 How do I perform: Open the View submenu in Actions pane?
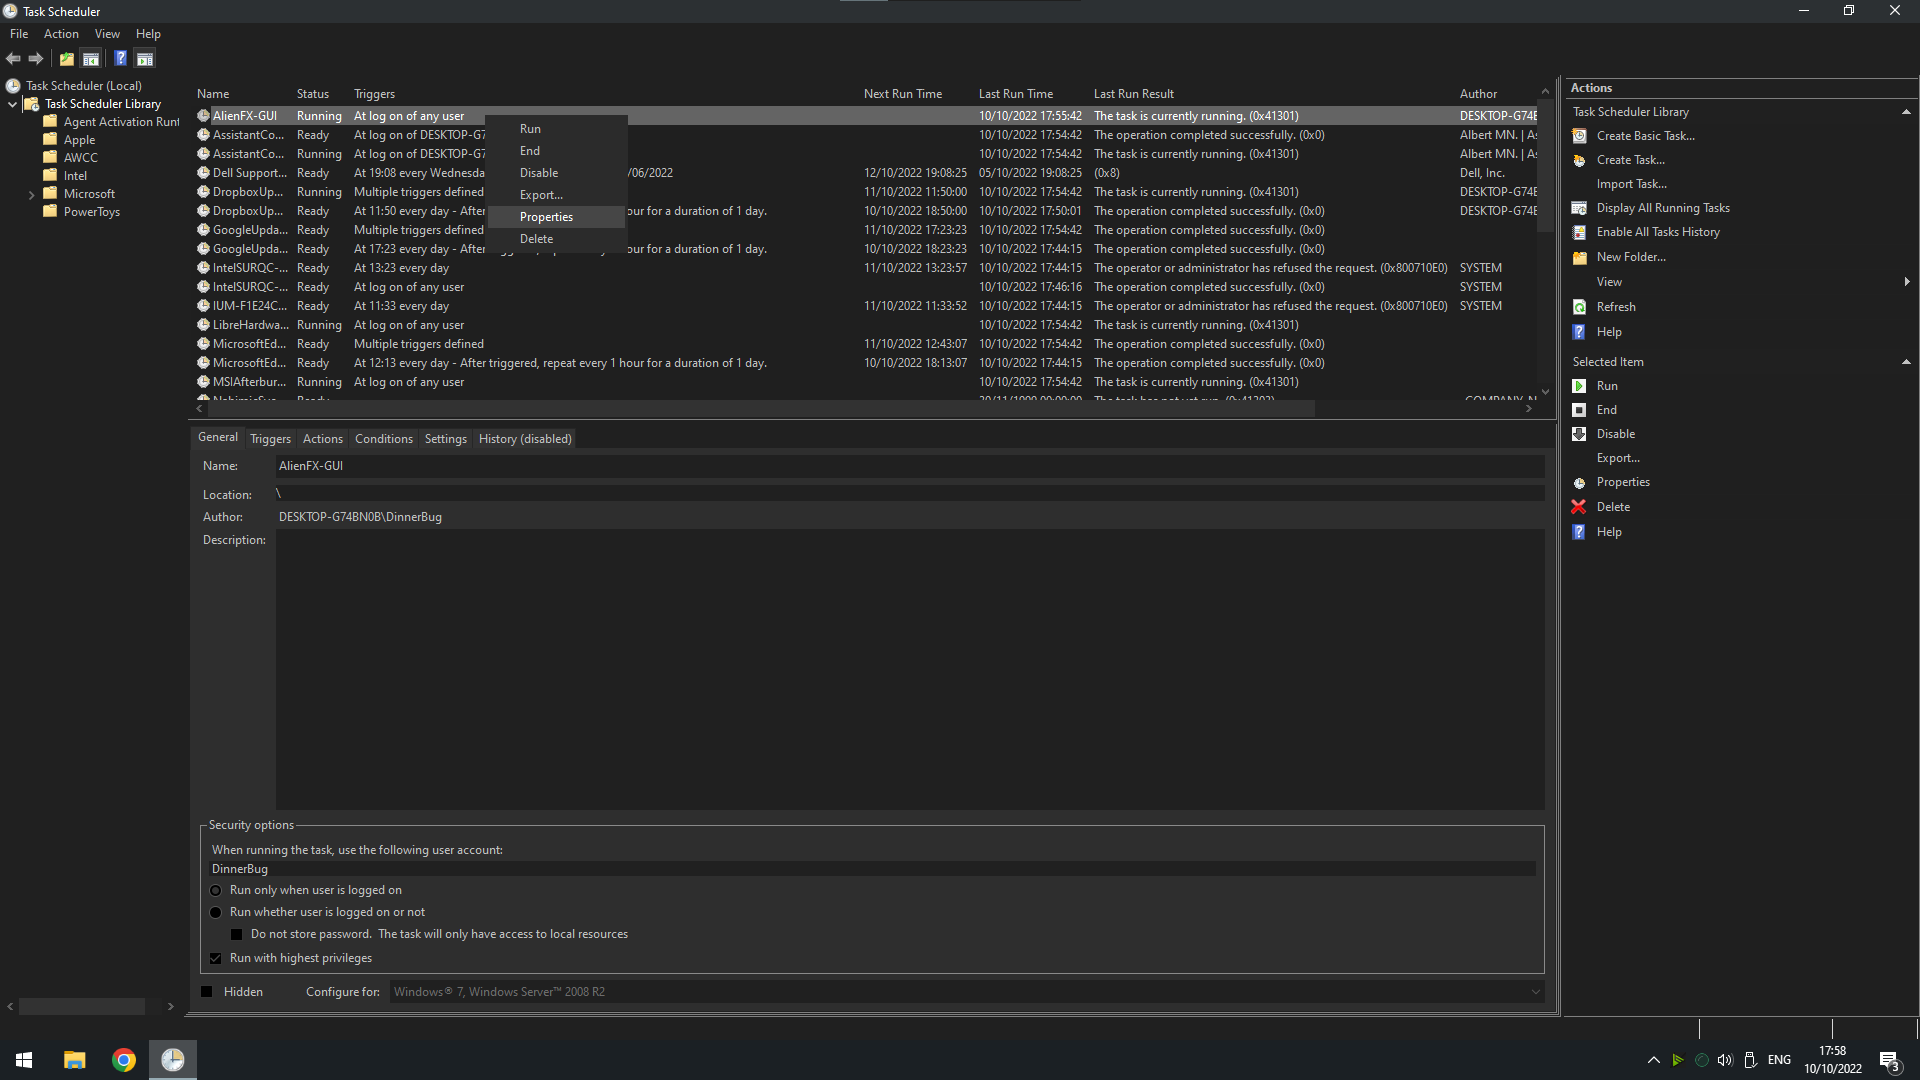pos(1609,281)
